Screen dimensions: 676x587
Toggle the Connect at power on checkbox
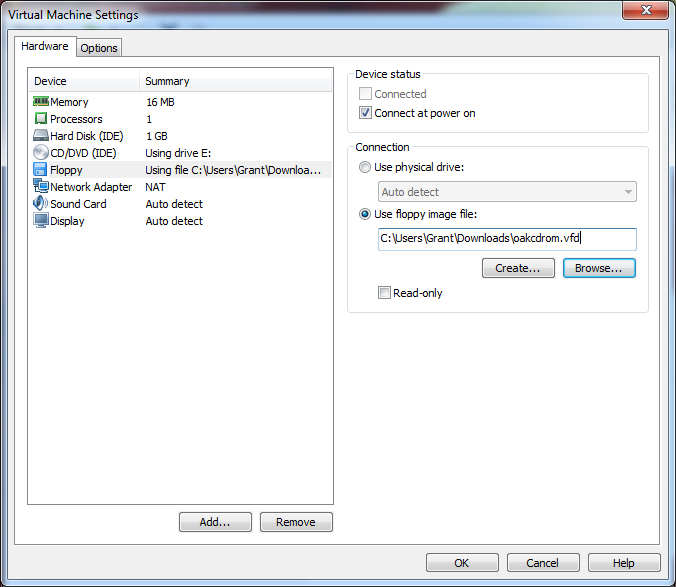coord(365,113)
